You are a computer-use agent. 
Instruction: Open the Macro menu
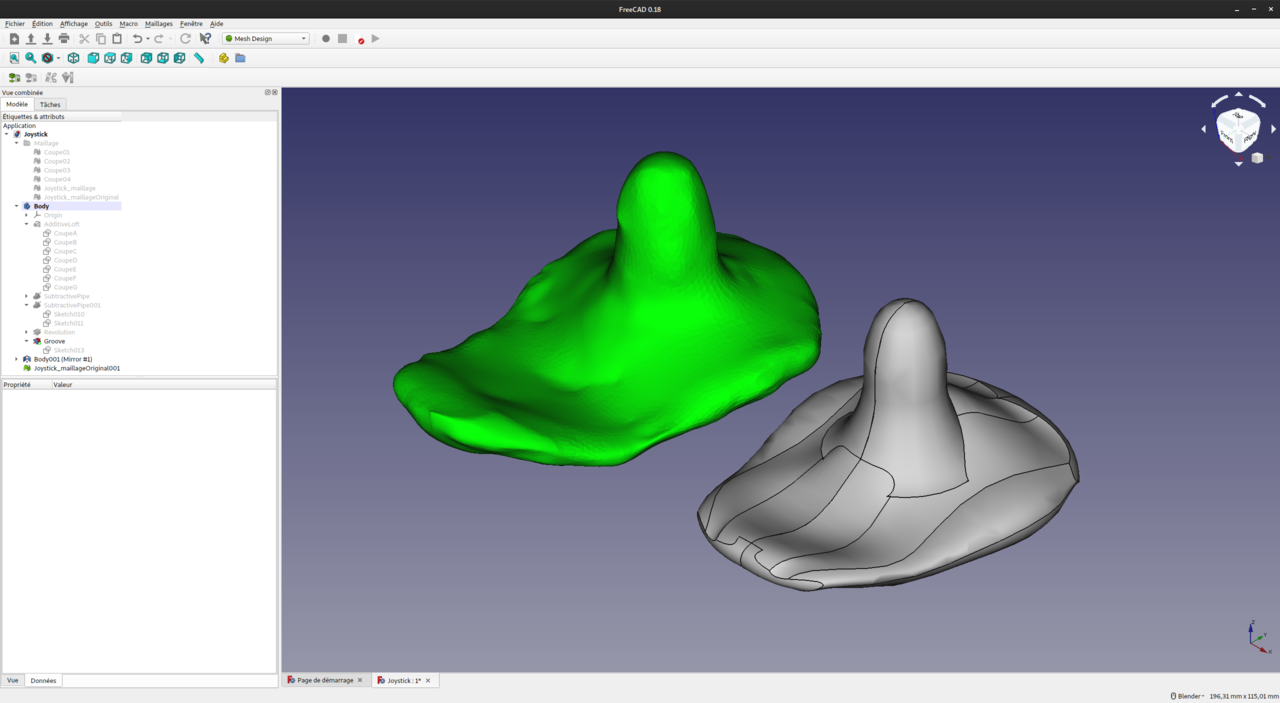(129, 23)
